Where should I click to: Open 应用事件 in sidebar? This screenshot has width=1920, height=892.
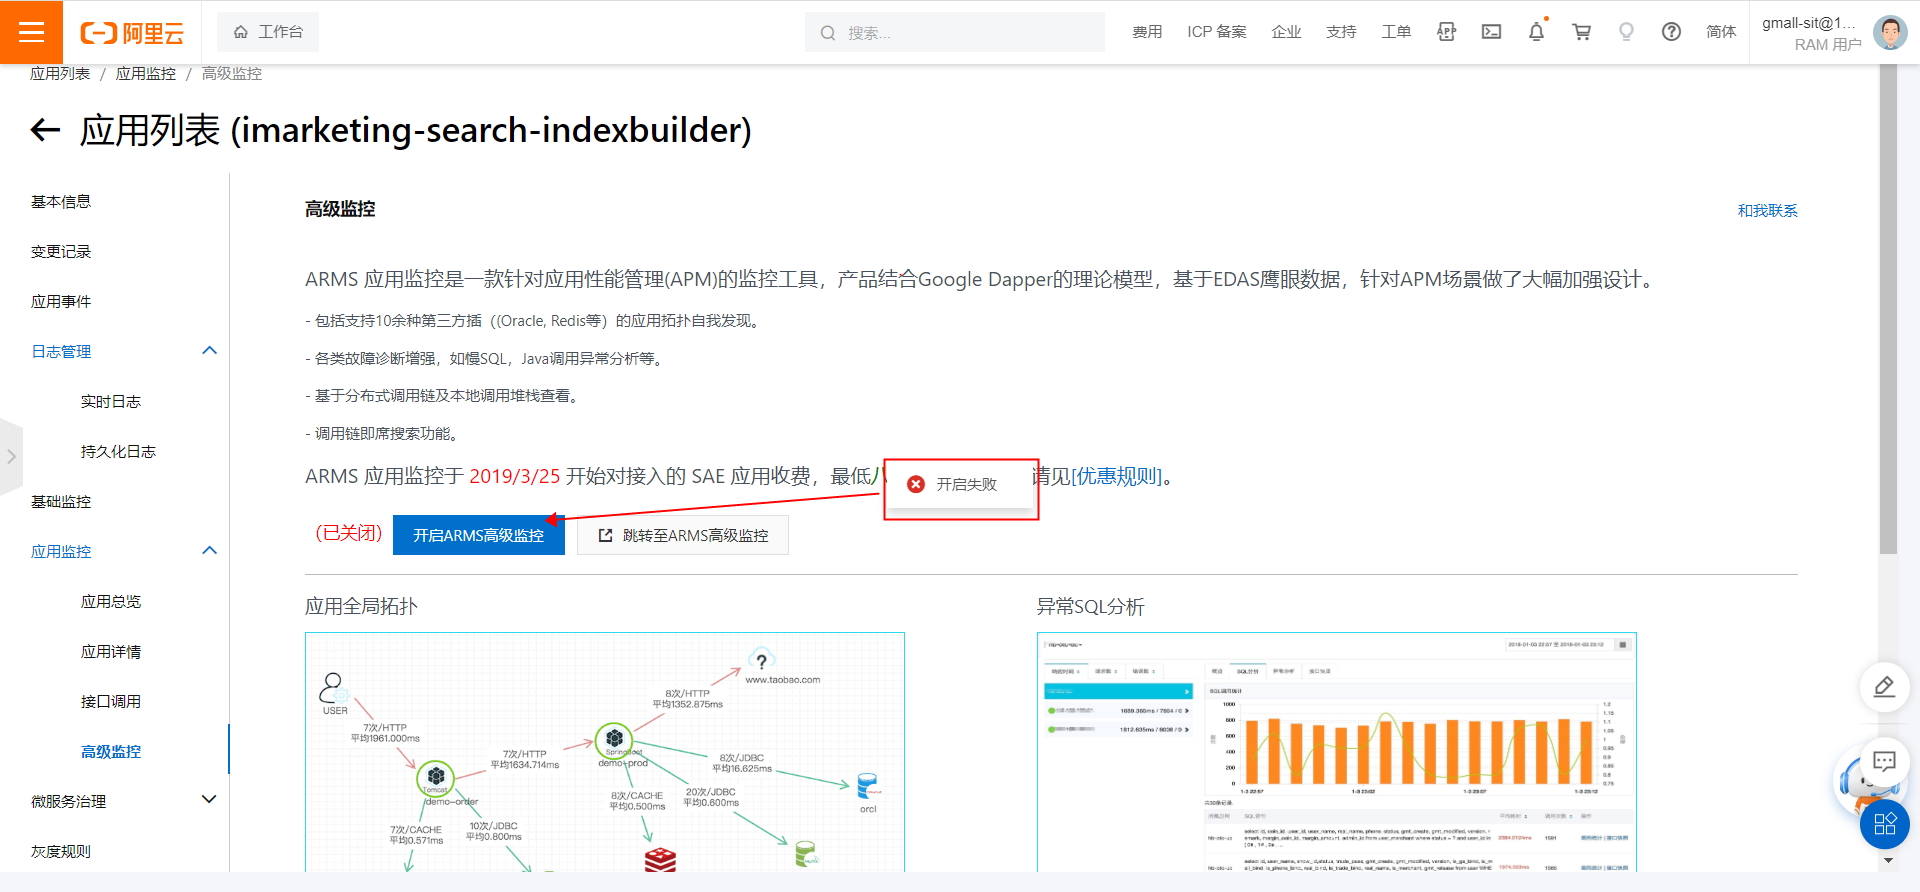pyautogui.click(x=61, y=302)
